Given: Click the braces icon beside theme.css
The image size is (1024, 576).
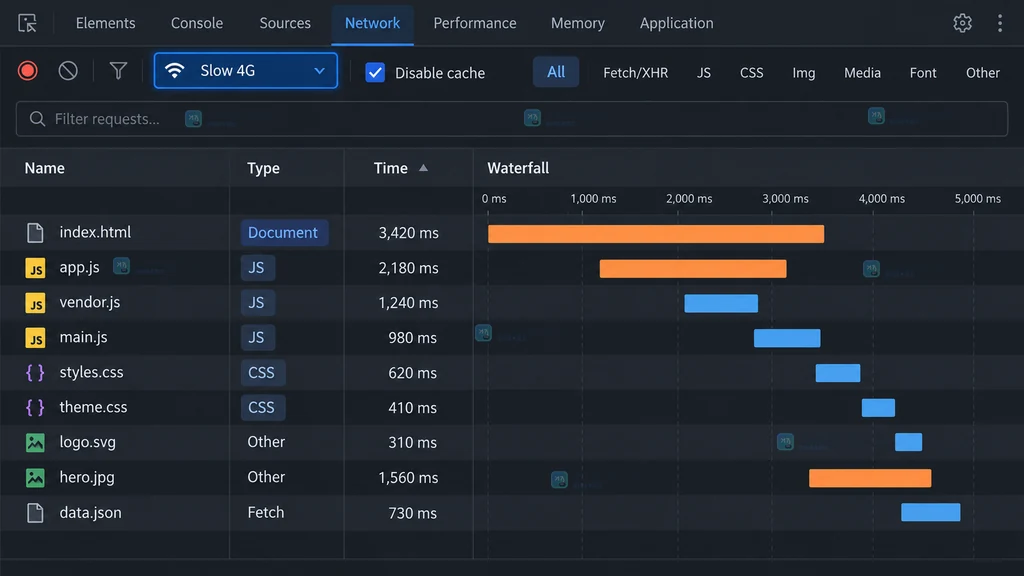Looking at the screenshot, I should pyautogui.click(x=35, y=408).
